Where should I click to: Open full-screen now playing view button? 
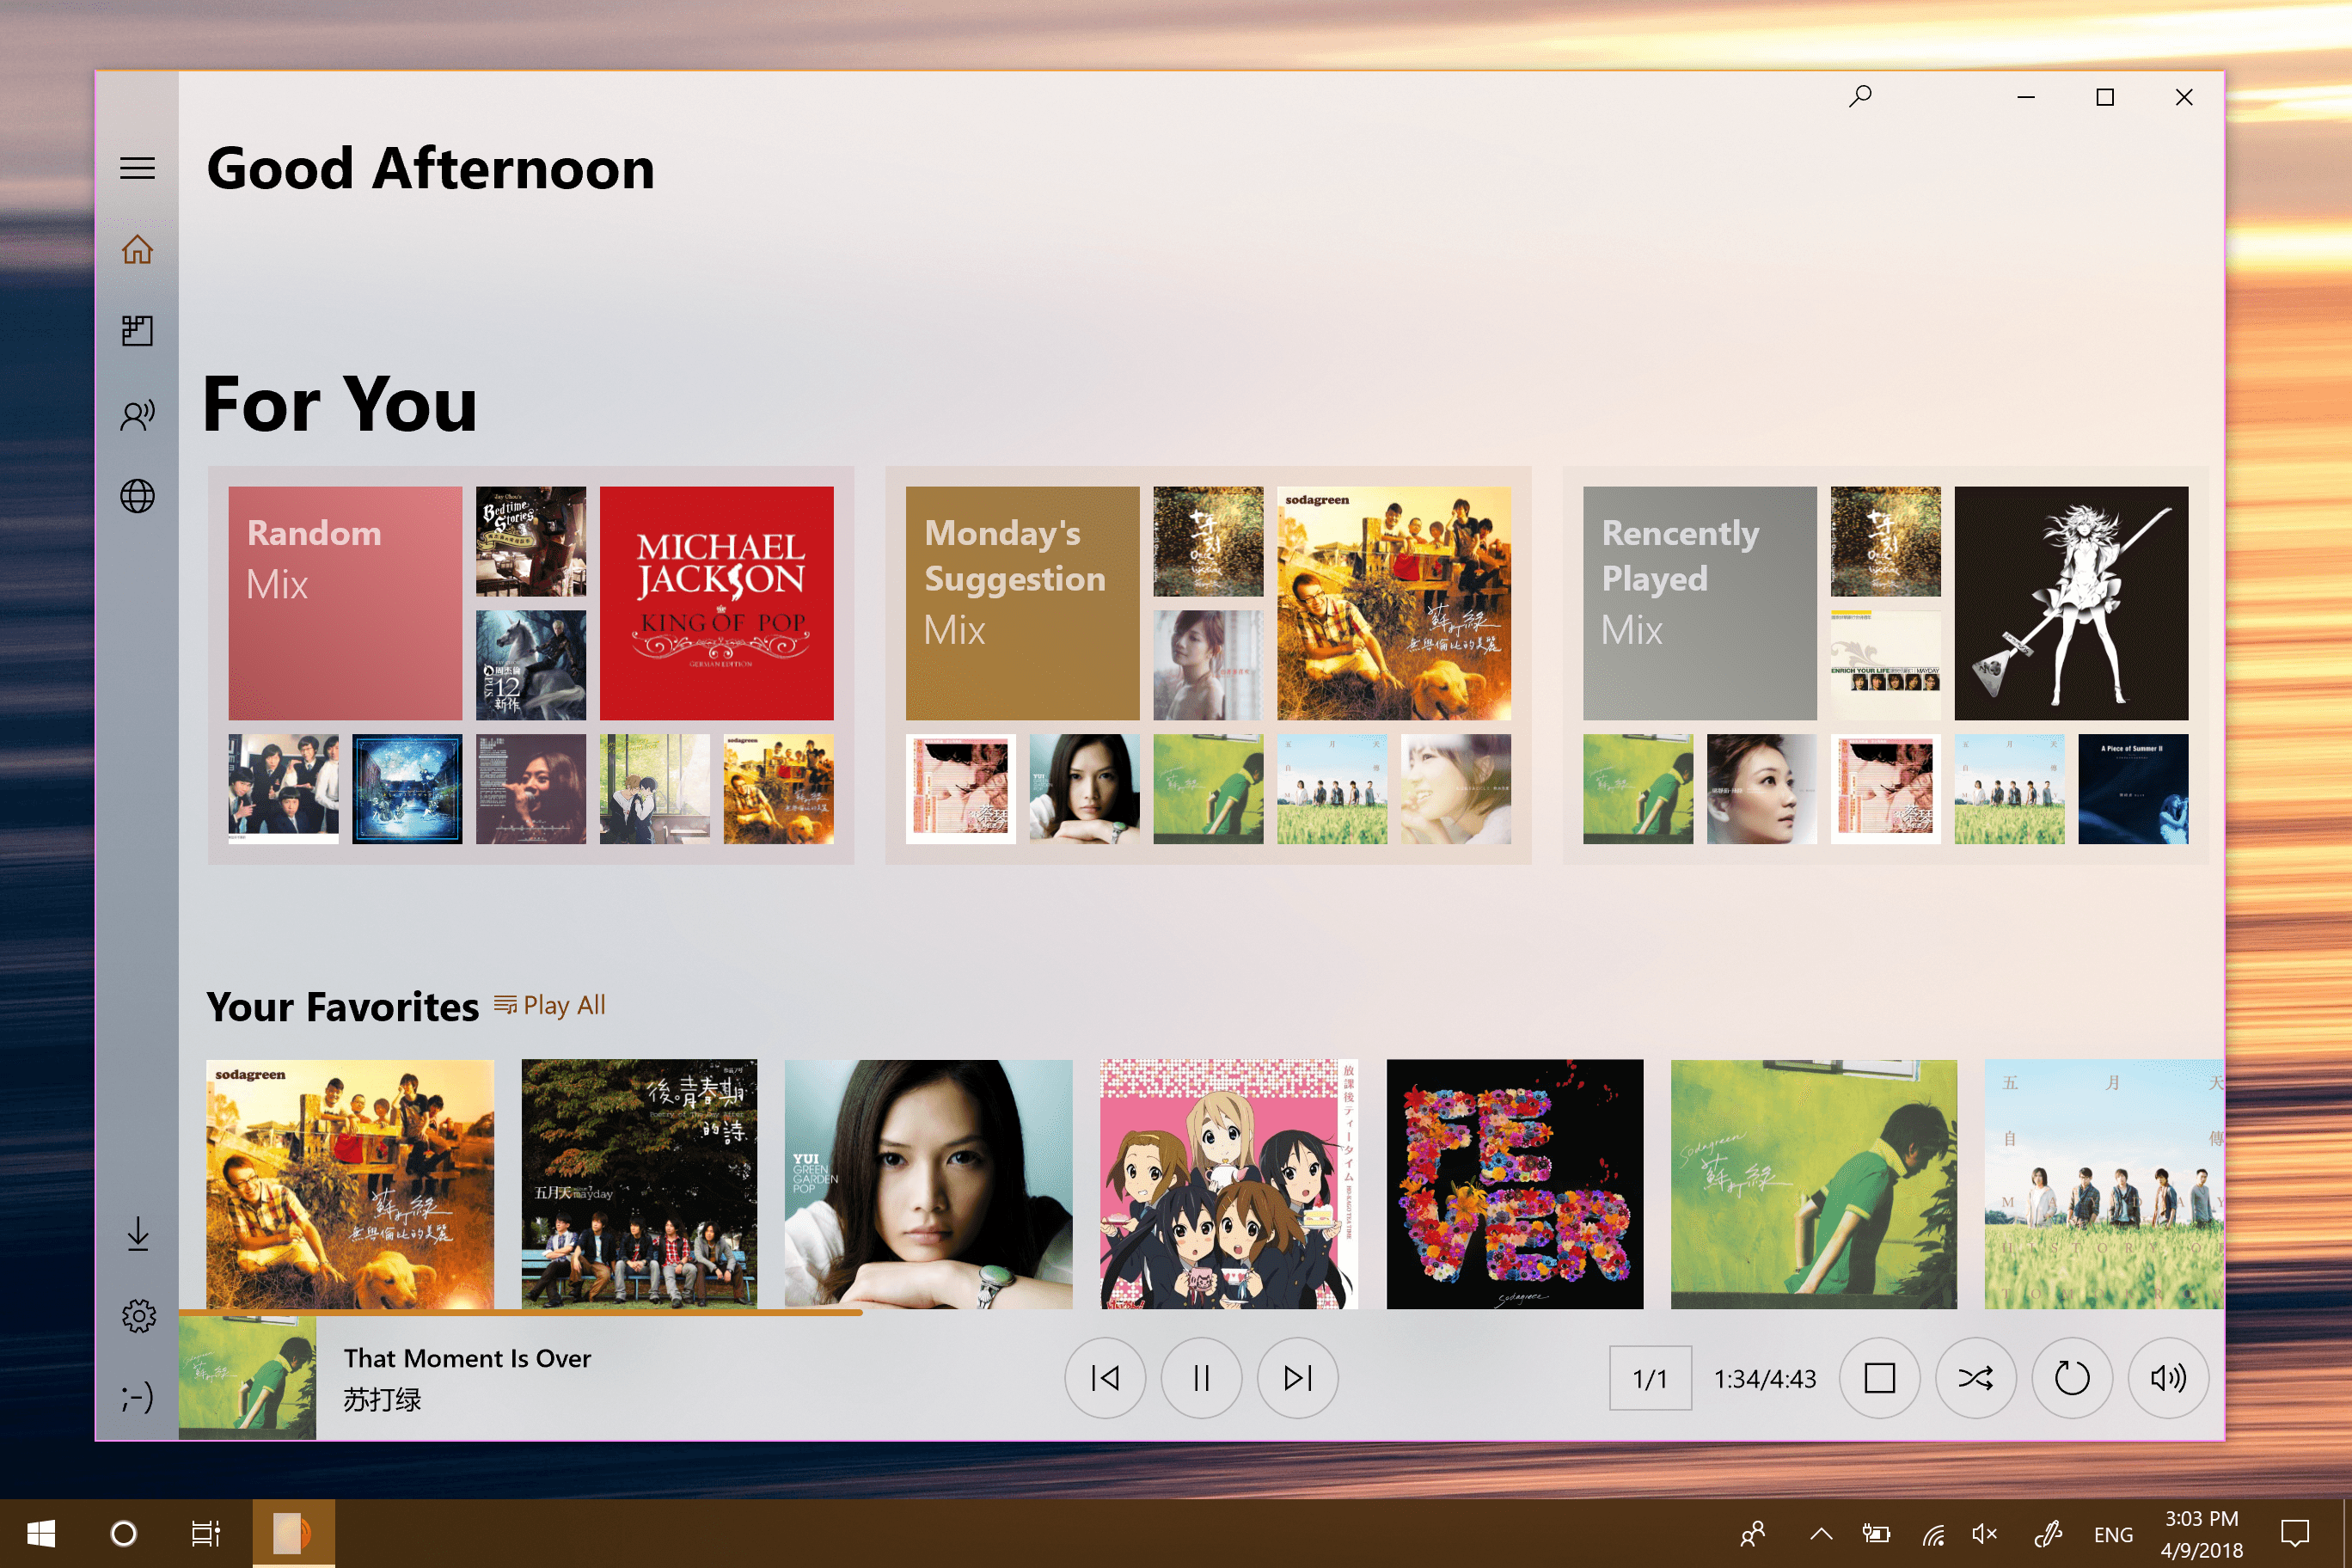(1879, 1378)
